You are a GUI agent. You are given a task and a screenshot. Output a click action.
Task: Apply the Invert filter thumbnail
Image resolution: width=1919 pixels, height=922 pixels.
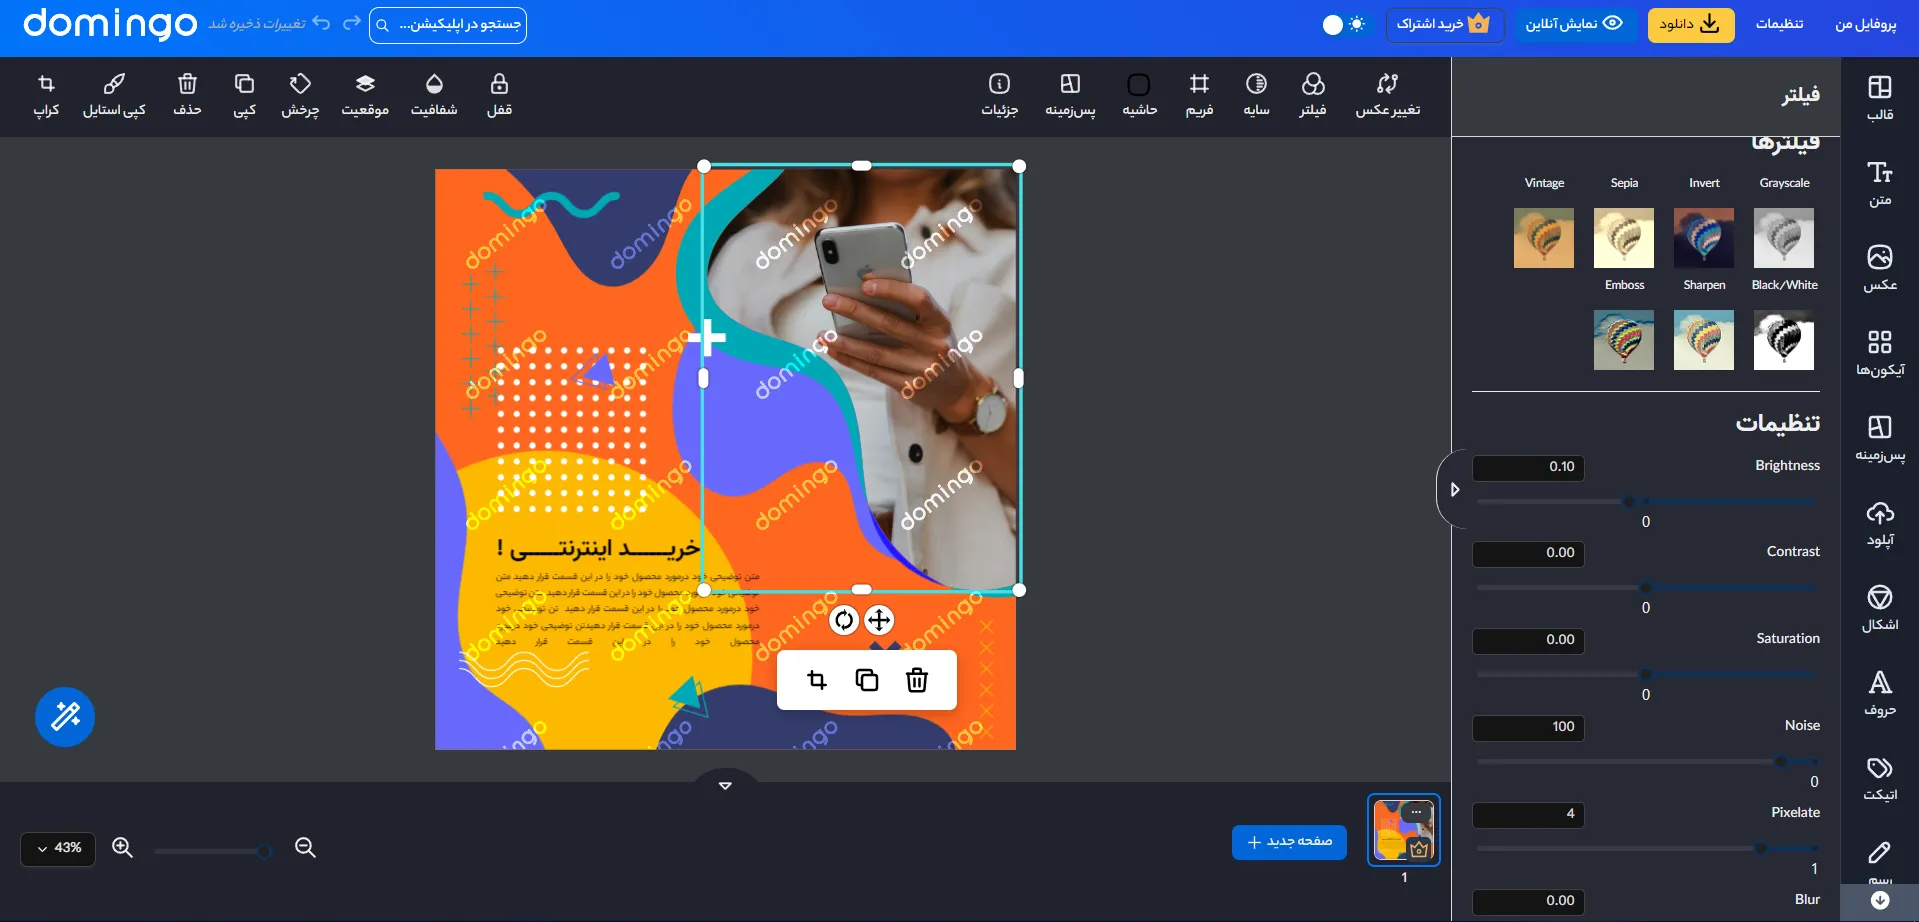point(1704,238)
